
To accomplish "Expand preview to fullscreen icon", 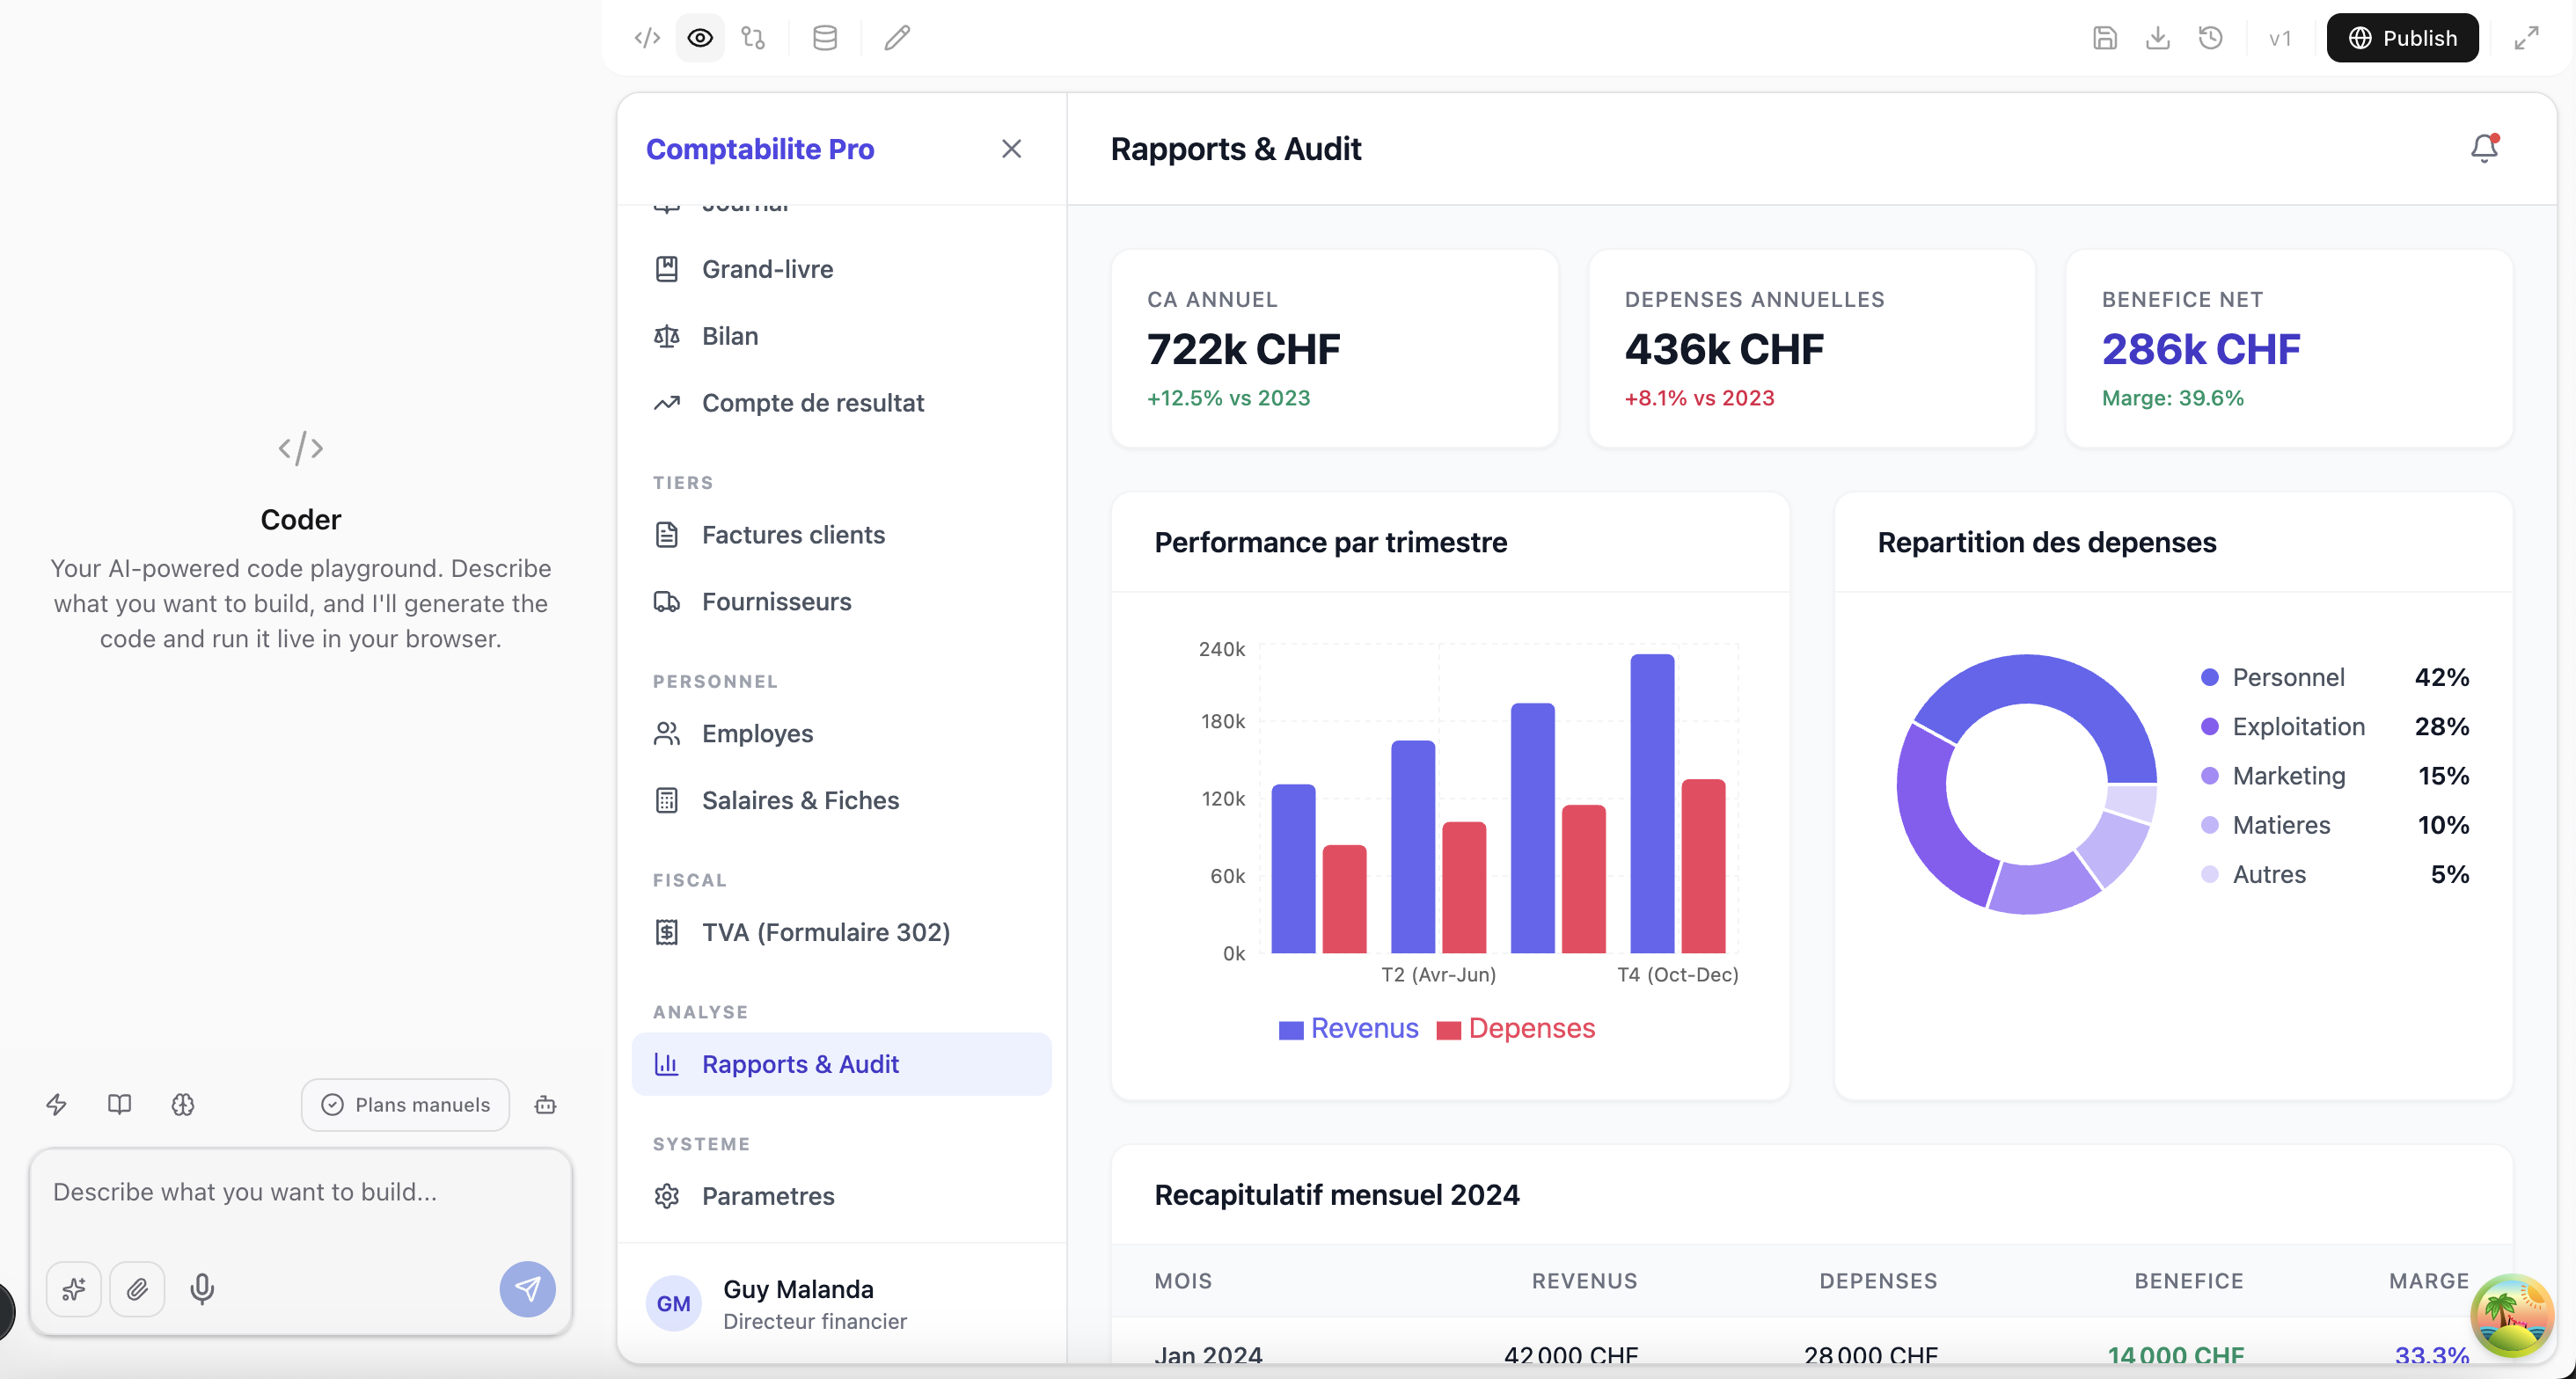I will 2527,38.
